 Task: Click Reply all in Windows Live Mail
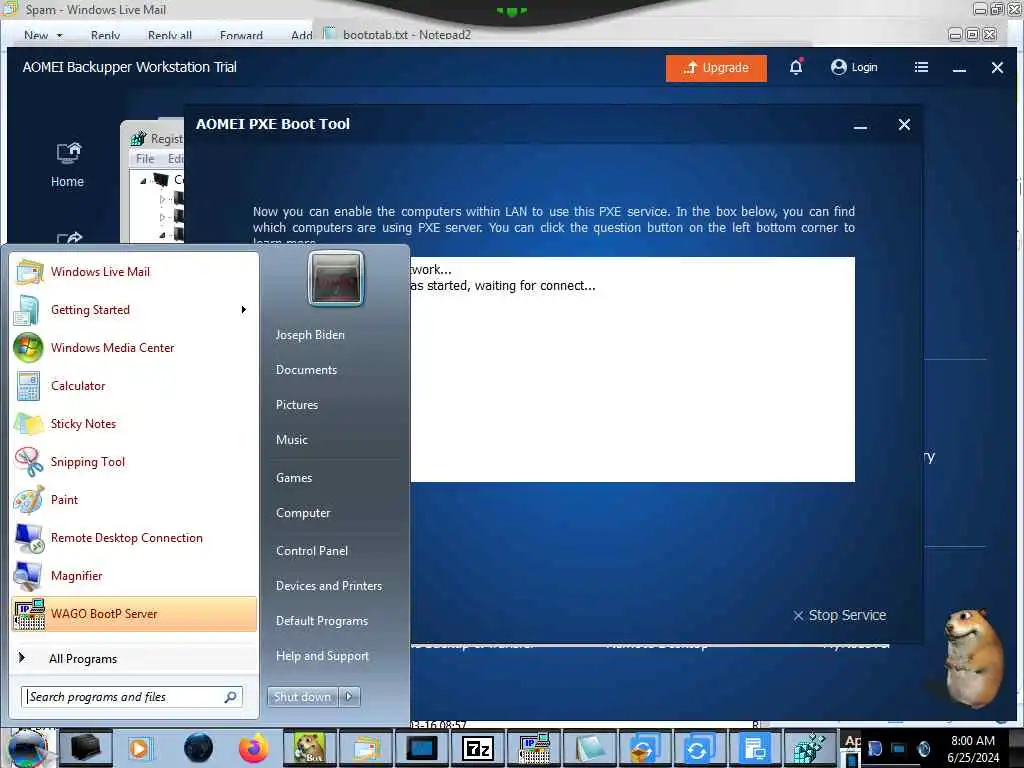click(x=170, y=35)
